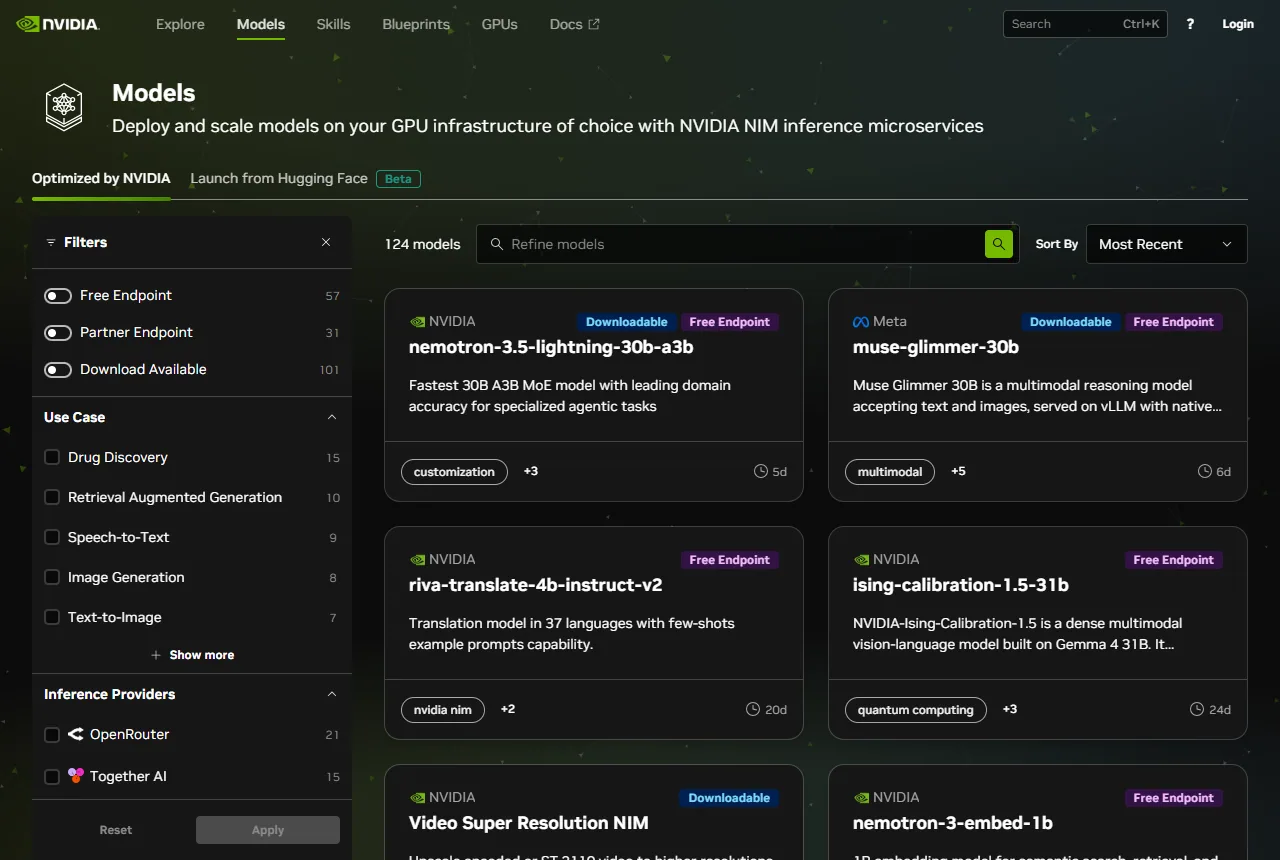Switch to Launch from Hugging Face tab

click(x=279, y=178)
